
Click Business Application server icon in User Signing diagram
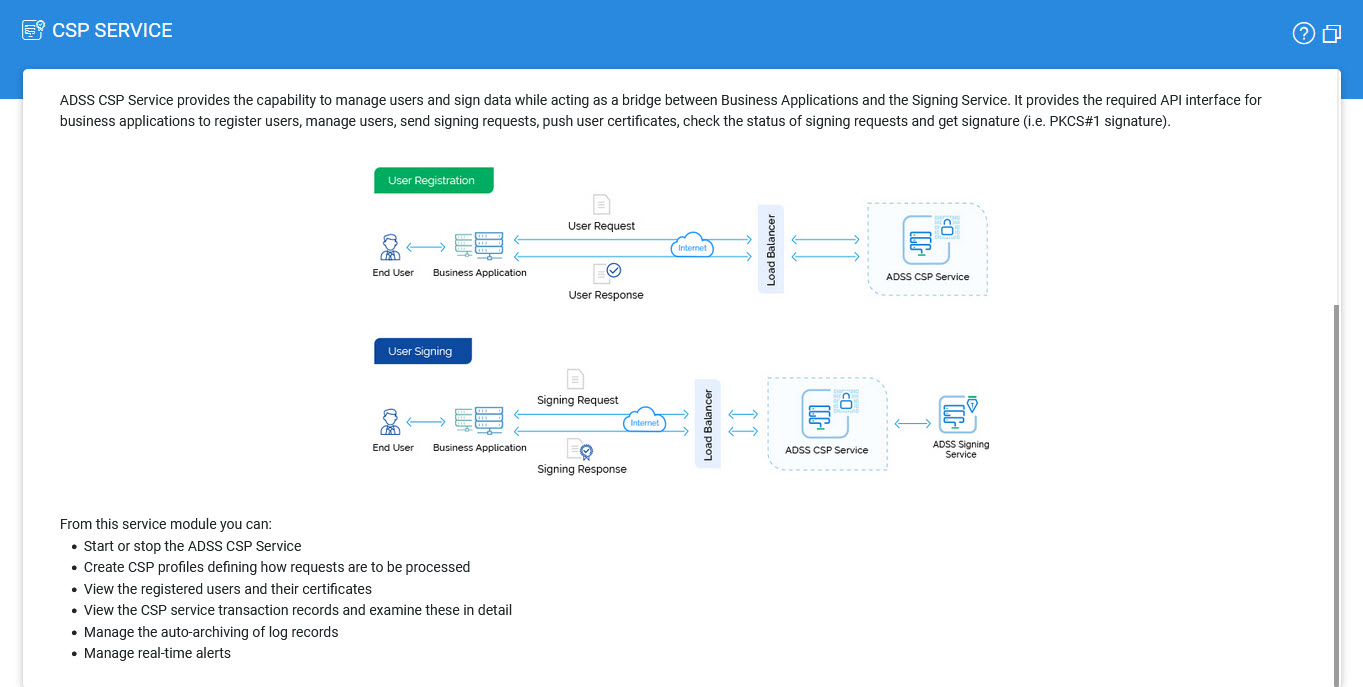click(x=479, y=420)
